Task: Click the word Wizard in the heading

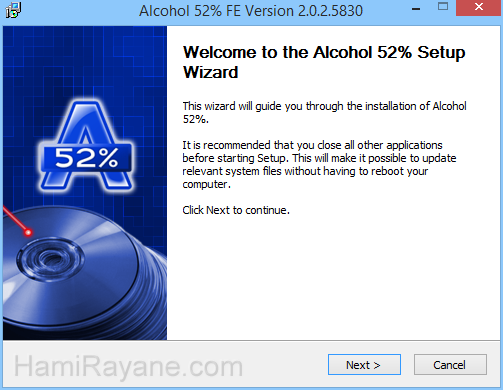Action: click(x=211, y=72)
